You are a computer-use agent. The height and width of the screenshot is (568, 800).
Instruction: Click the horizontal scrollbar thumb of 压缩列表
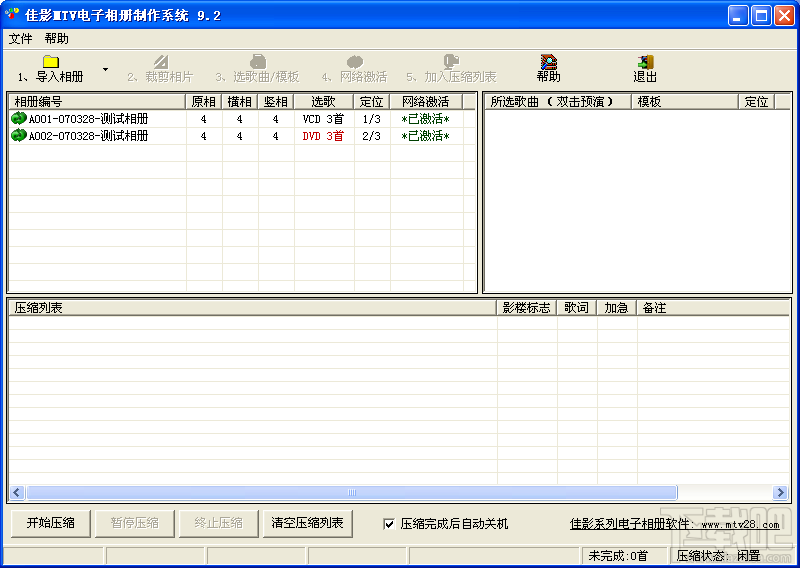coord(352,492)
